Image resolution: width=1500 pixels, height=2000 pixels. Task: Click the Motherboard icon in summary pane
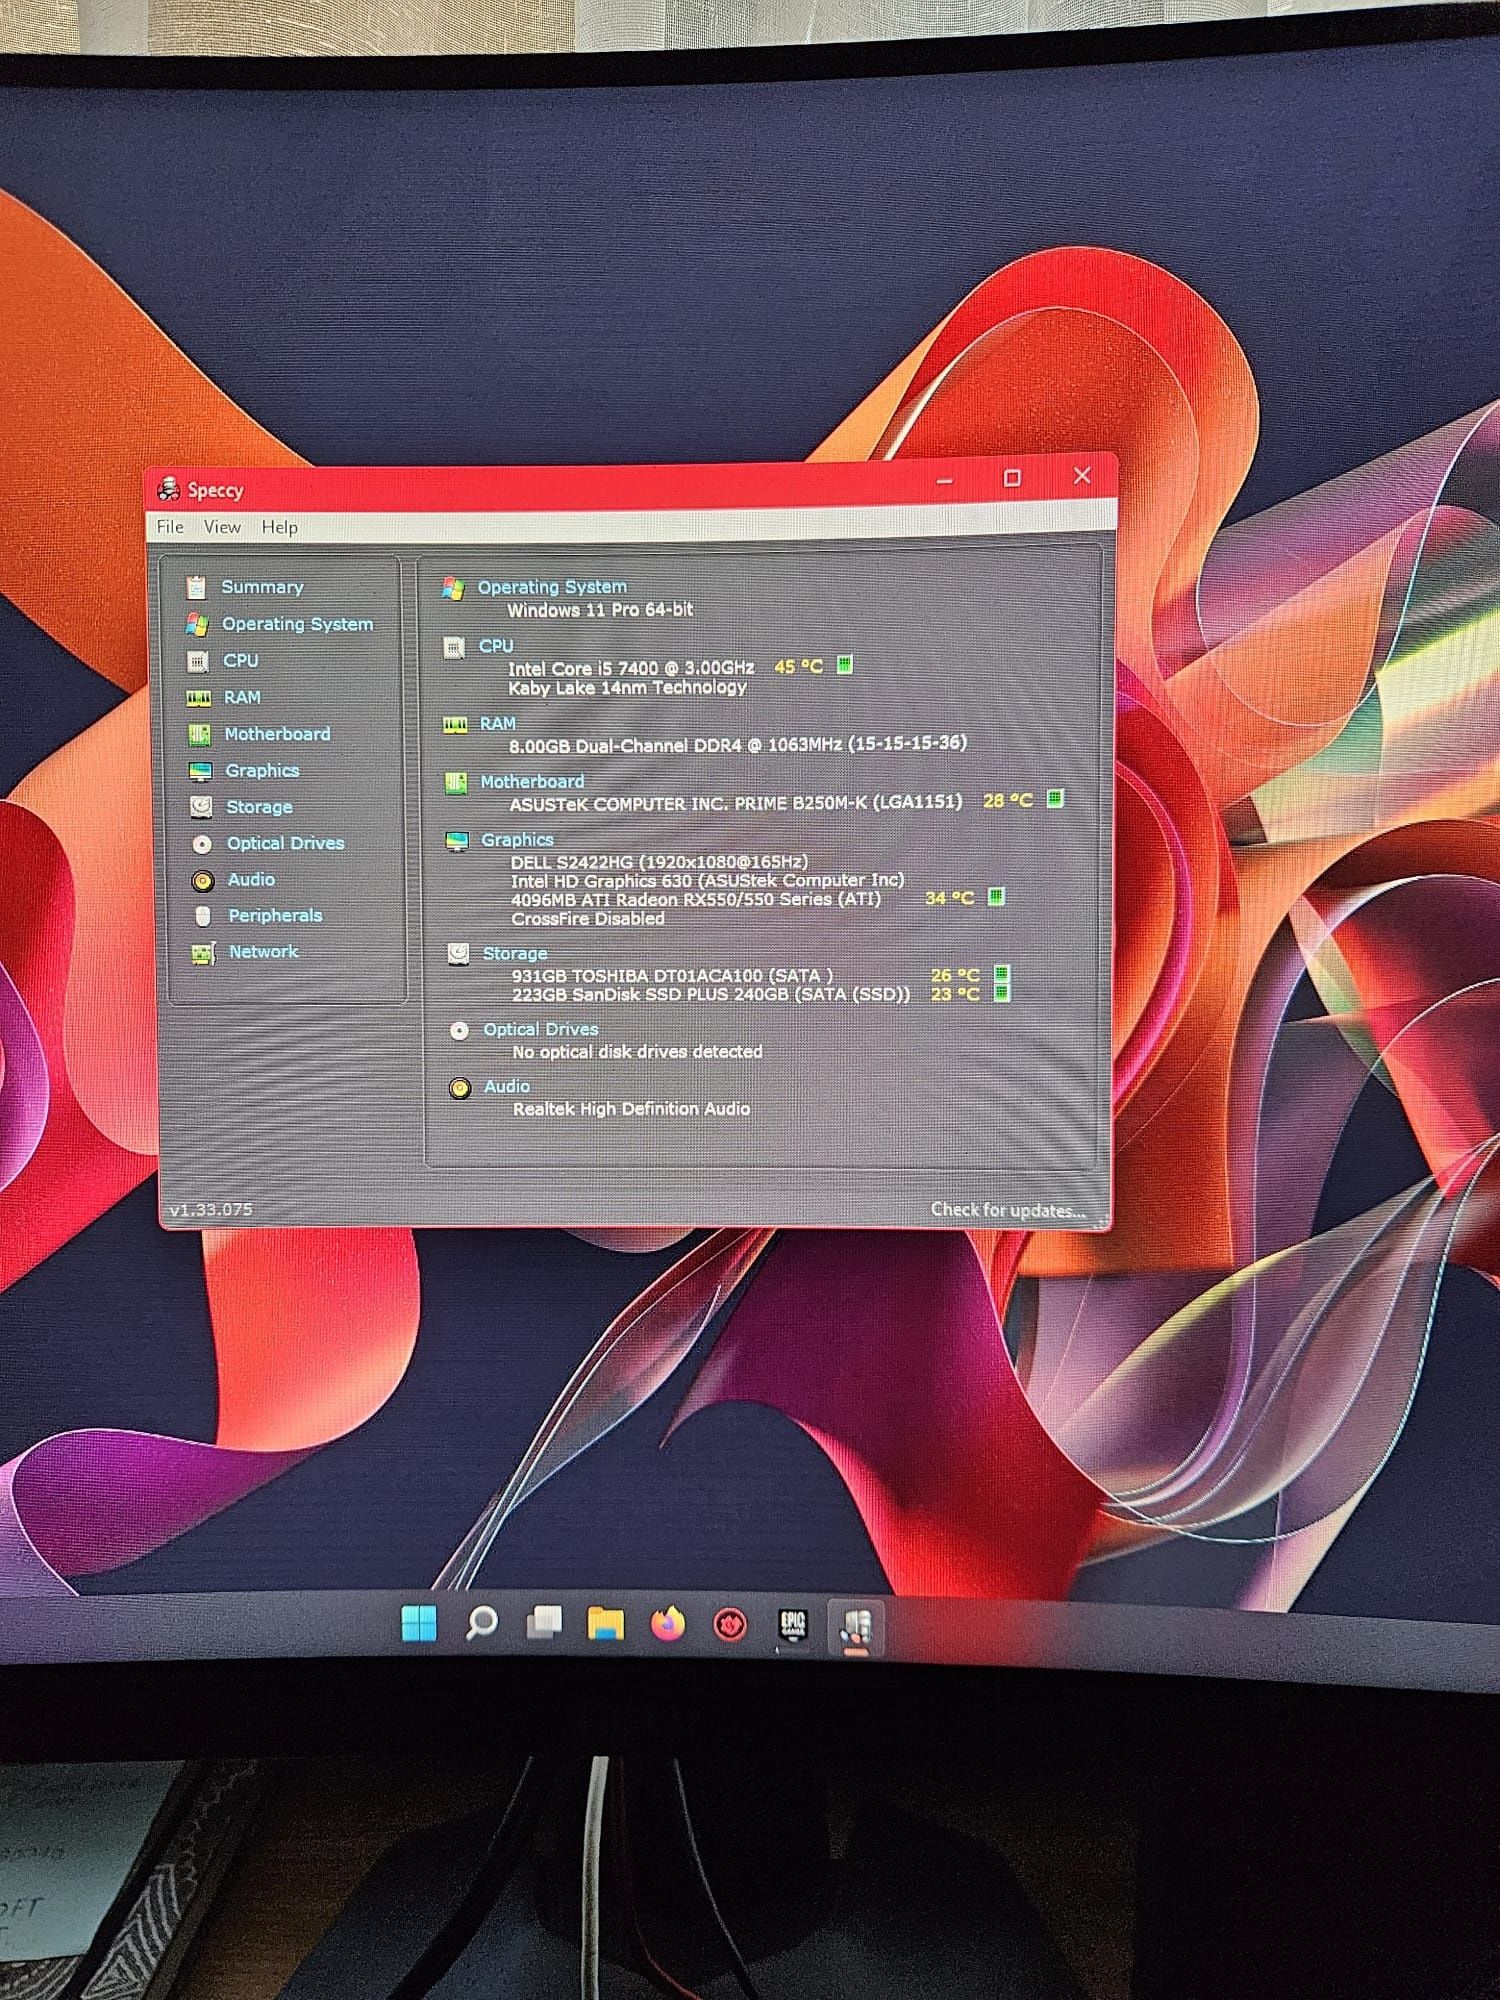(456, 783)
